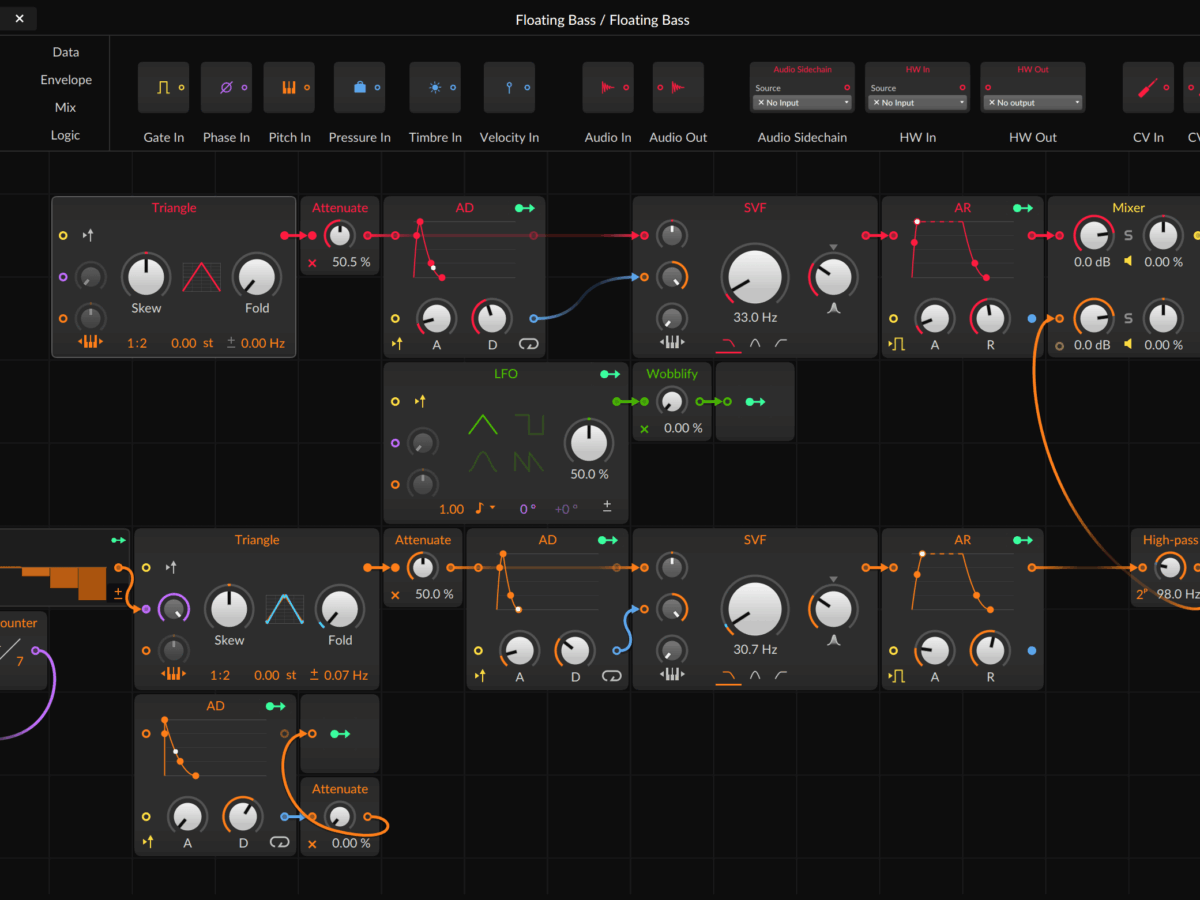Screen dimensions: 1200x900
Task: Select square waveform in the LFO
Action: coord(529,425)
